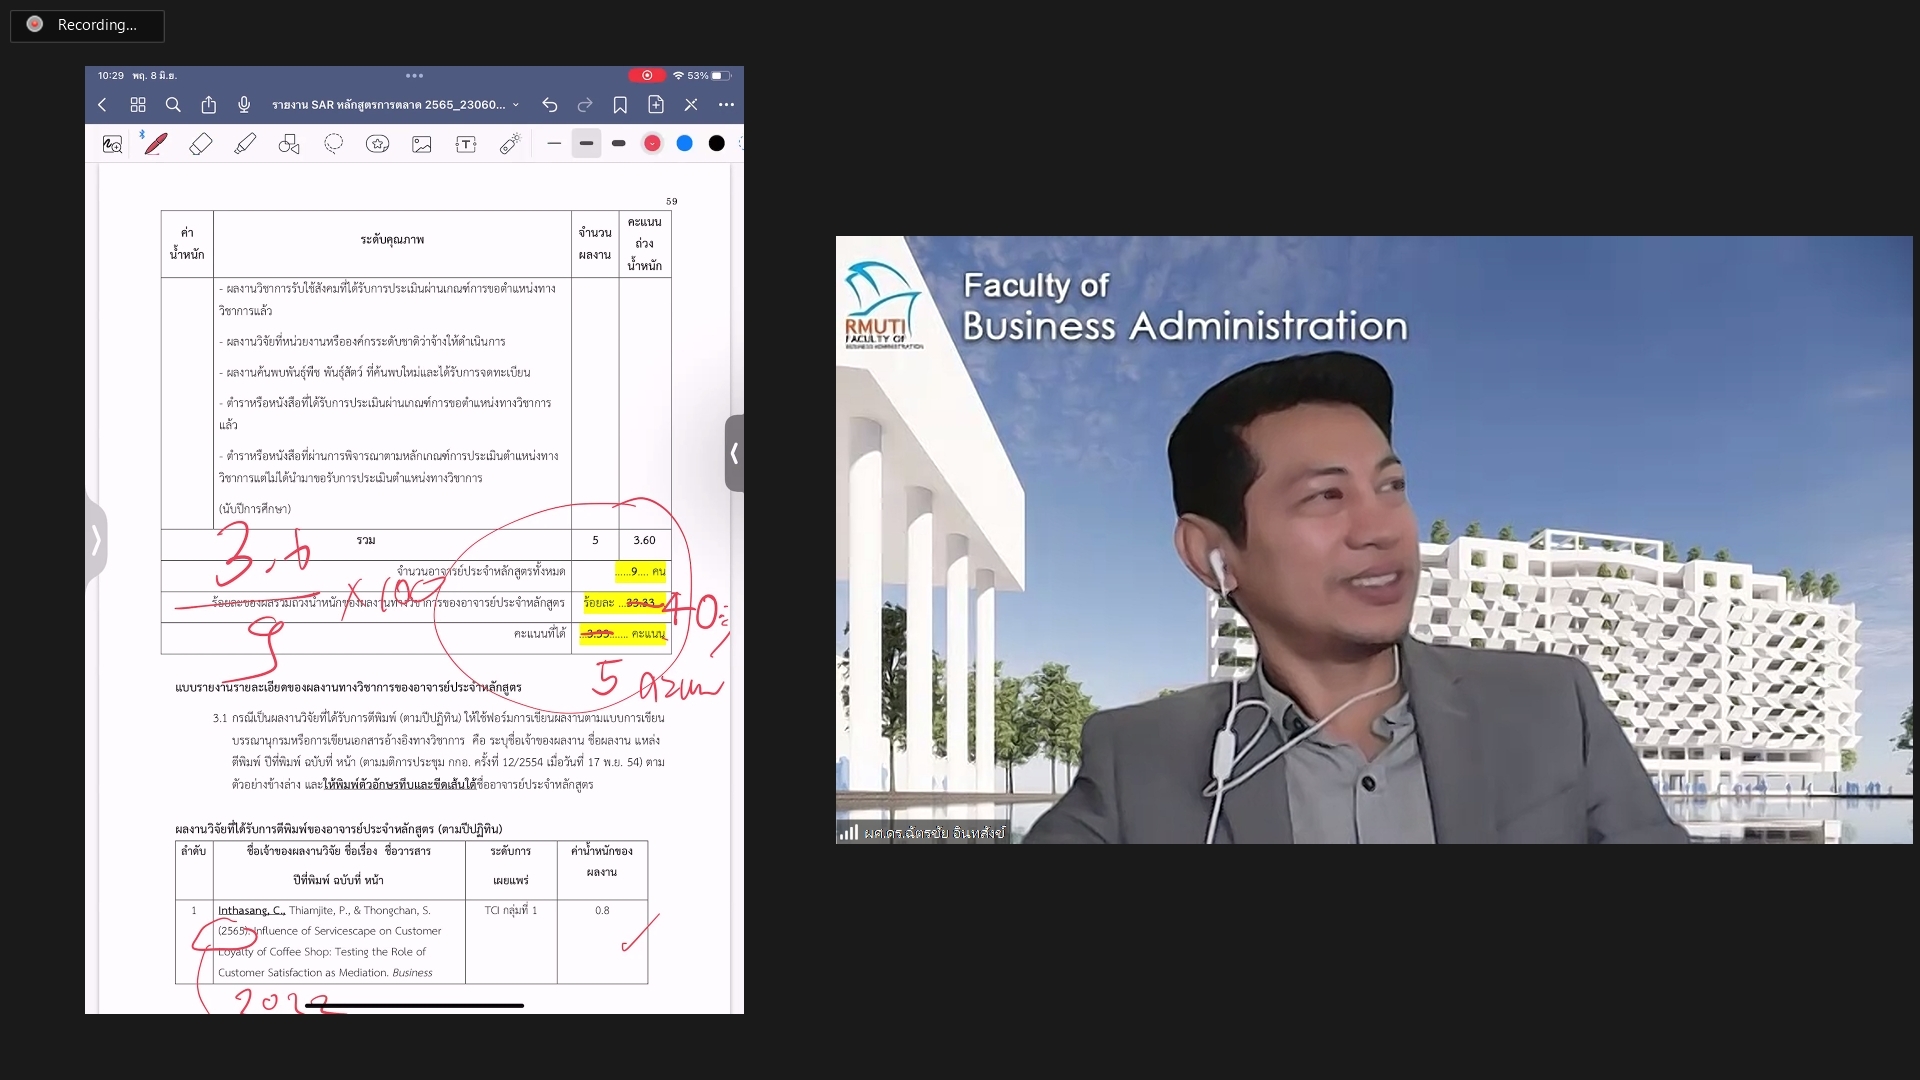Select the Shapes tool
Image resolution: width=1920 pixels, height=1080 pixels.
point(289,144)
